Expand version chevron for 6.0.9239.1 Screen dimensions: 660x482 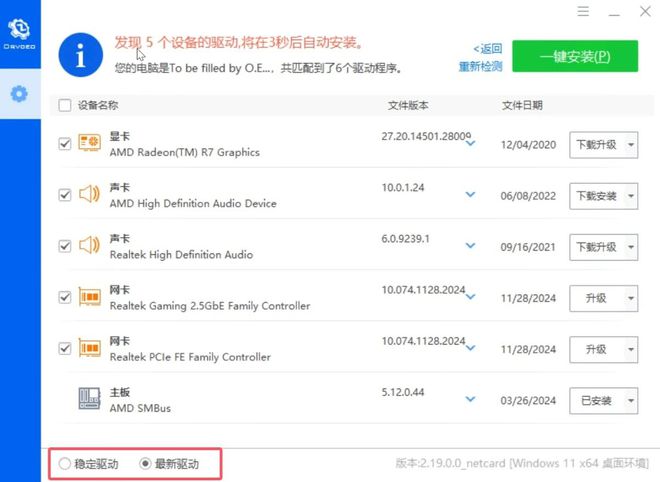click(471, 245)
